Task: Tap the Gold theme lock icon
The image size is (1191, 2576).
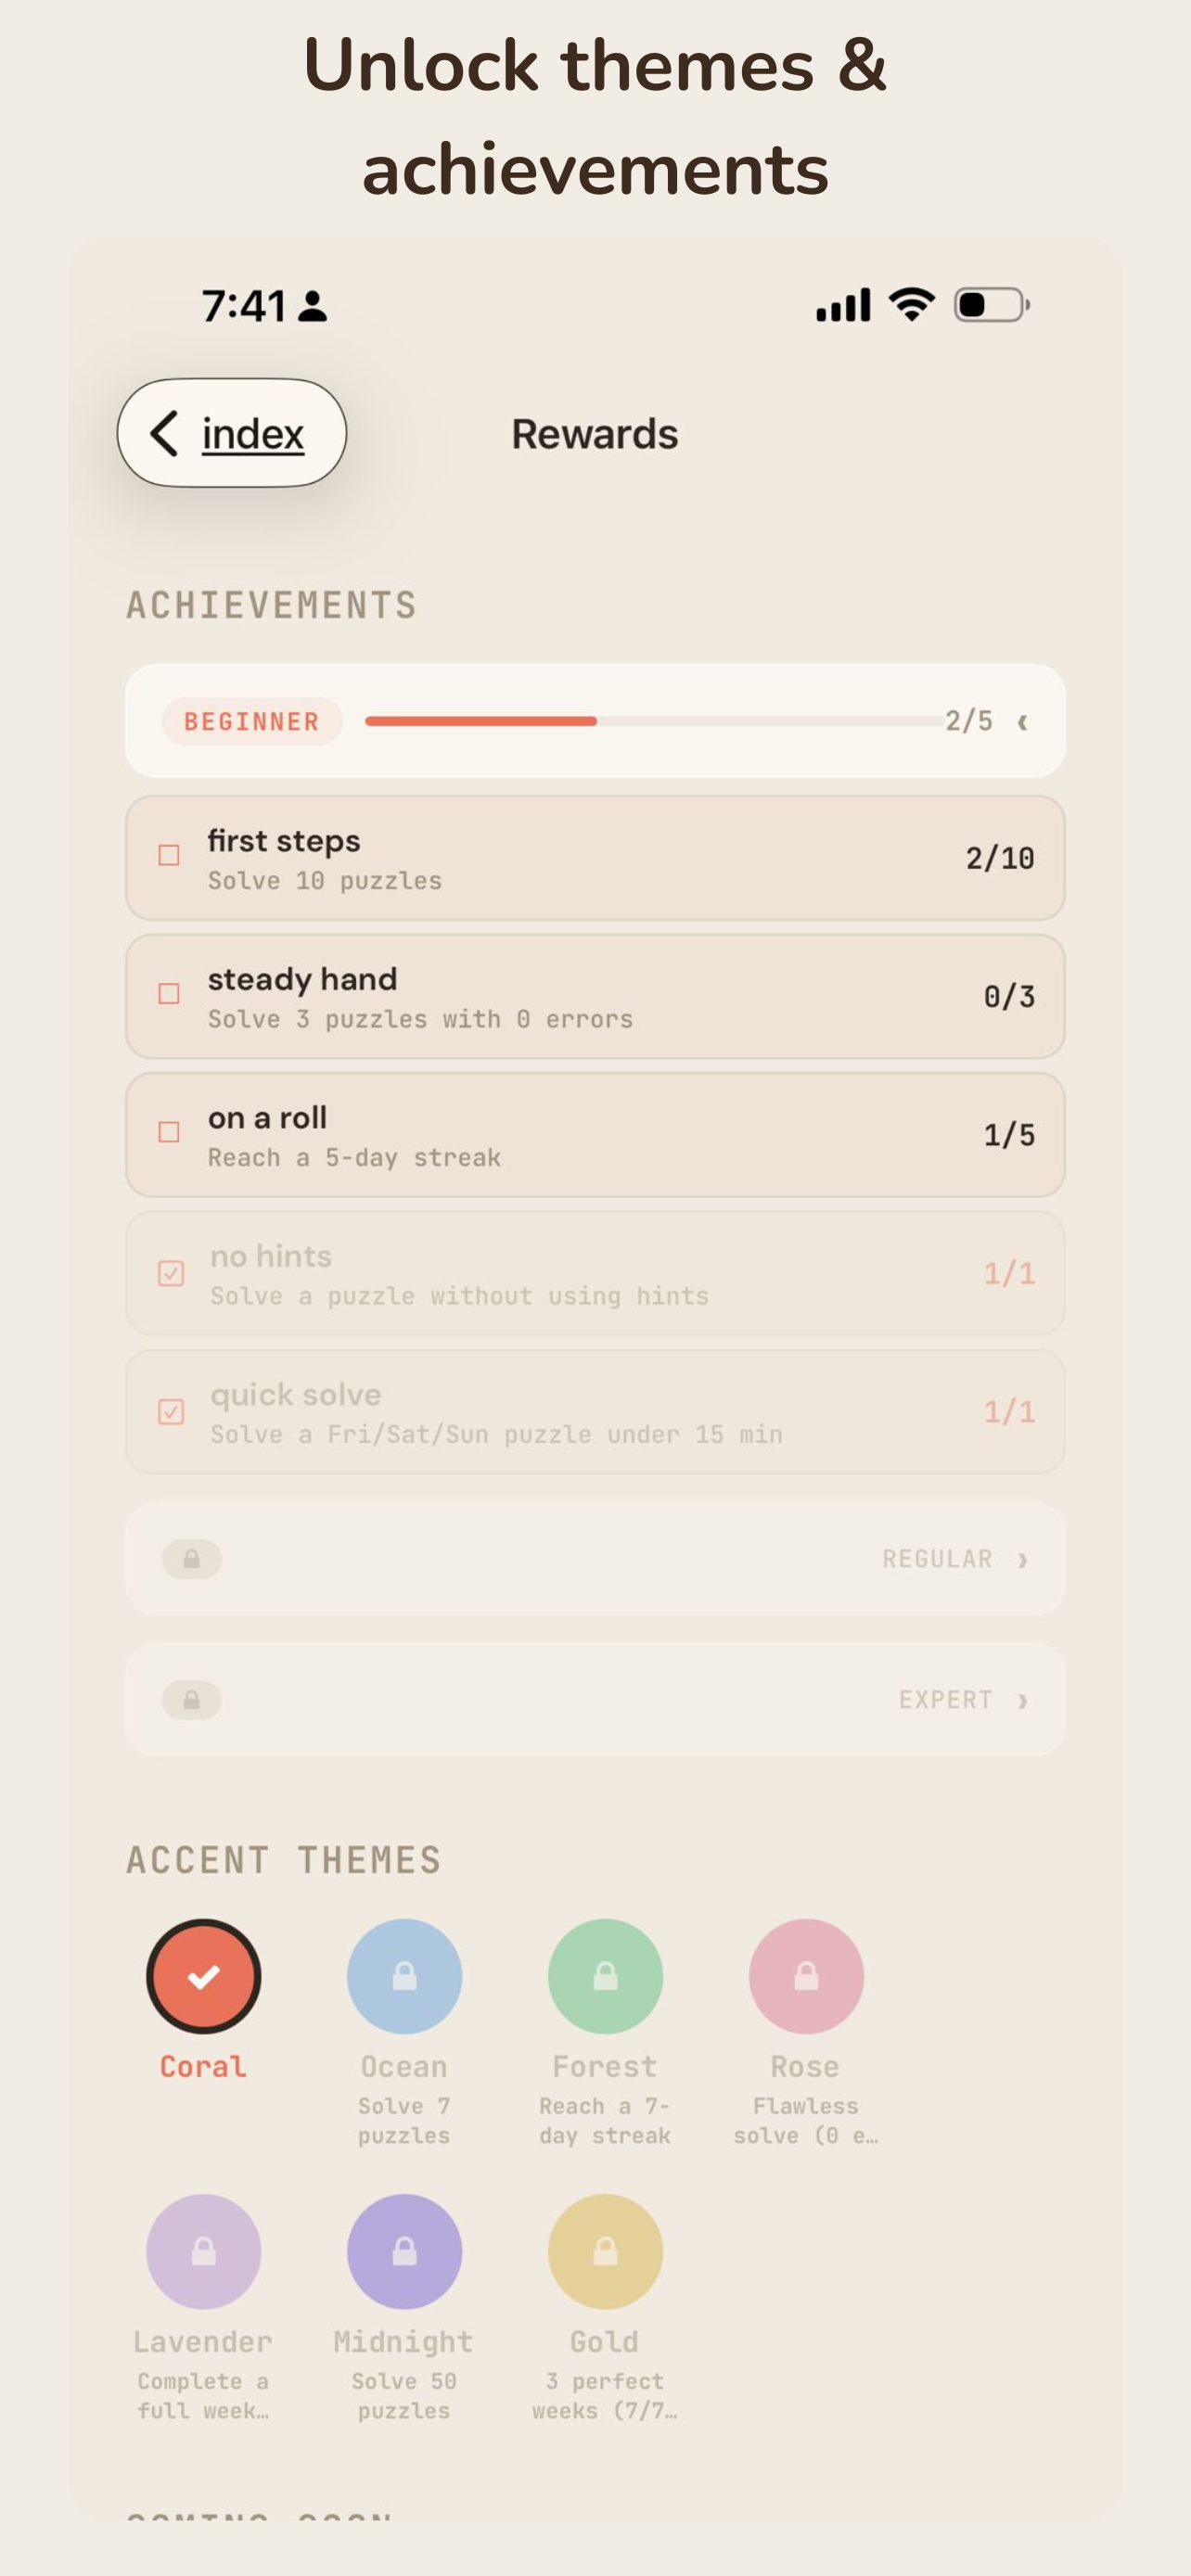Action: (604, 2251)
